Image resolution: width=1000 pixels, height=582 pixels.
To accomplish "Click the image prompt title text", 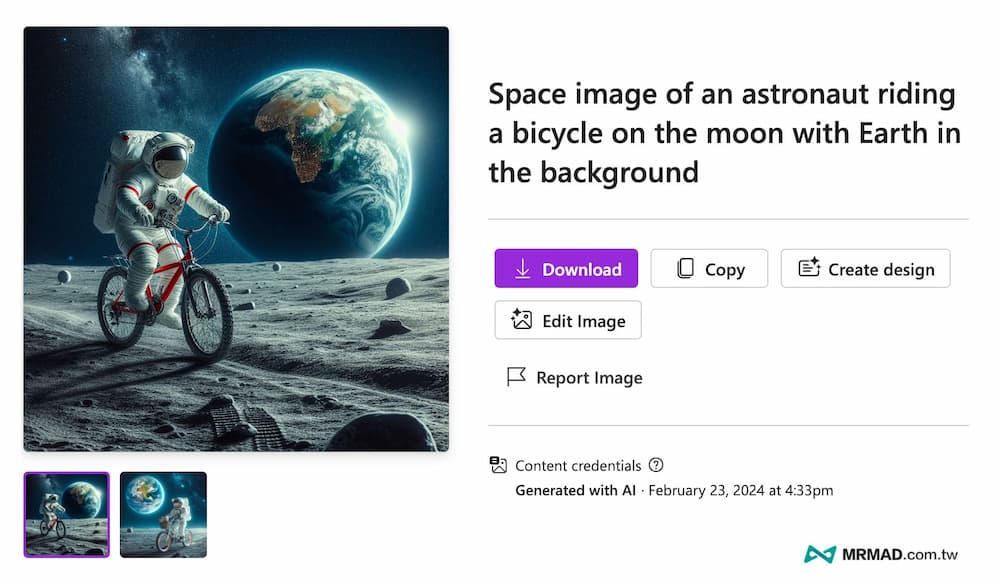I will [x=724, y=133].
